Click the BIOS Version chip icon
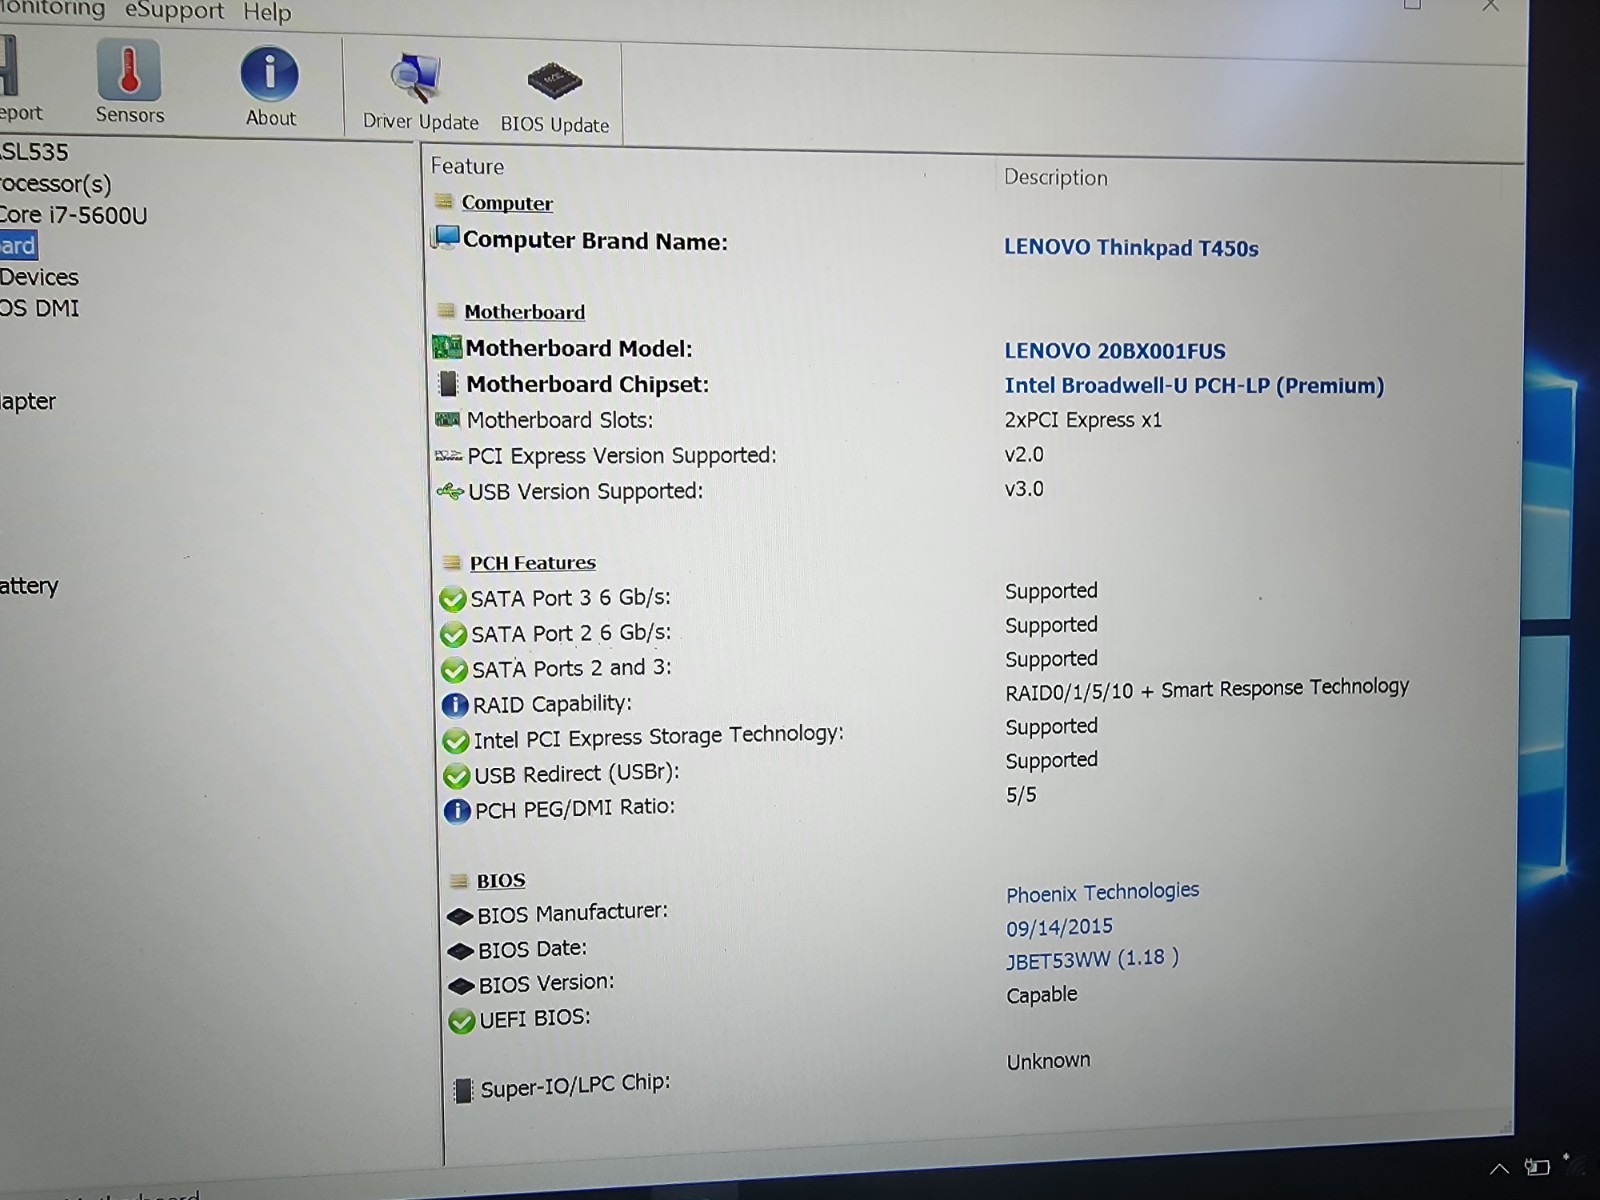This screenshot has width=1600, height=1200. (462, 986)
